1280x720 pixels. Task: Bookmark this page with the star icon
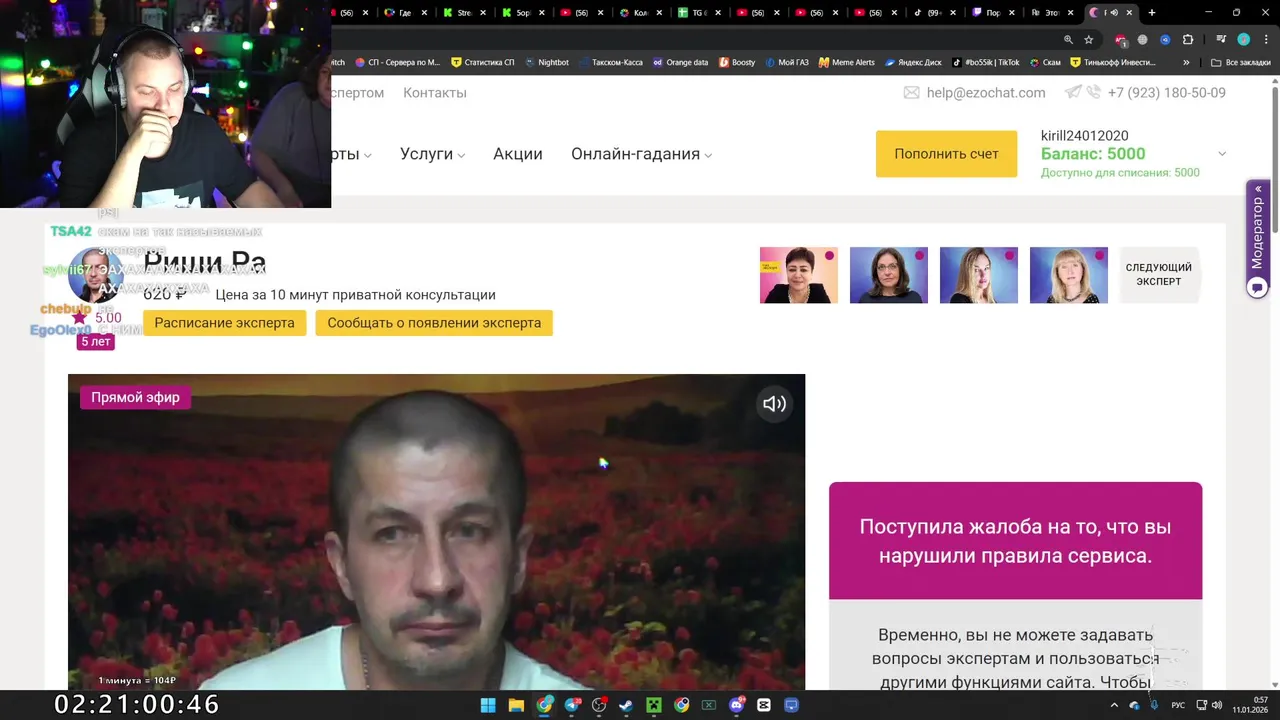[x=1089, y=40]
